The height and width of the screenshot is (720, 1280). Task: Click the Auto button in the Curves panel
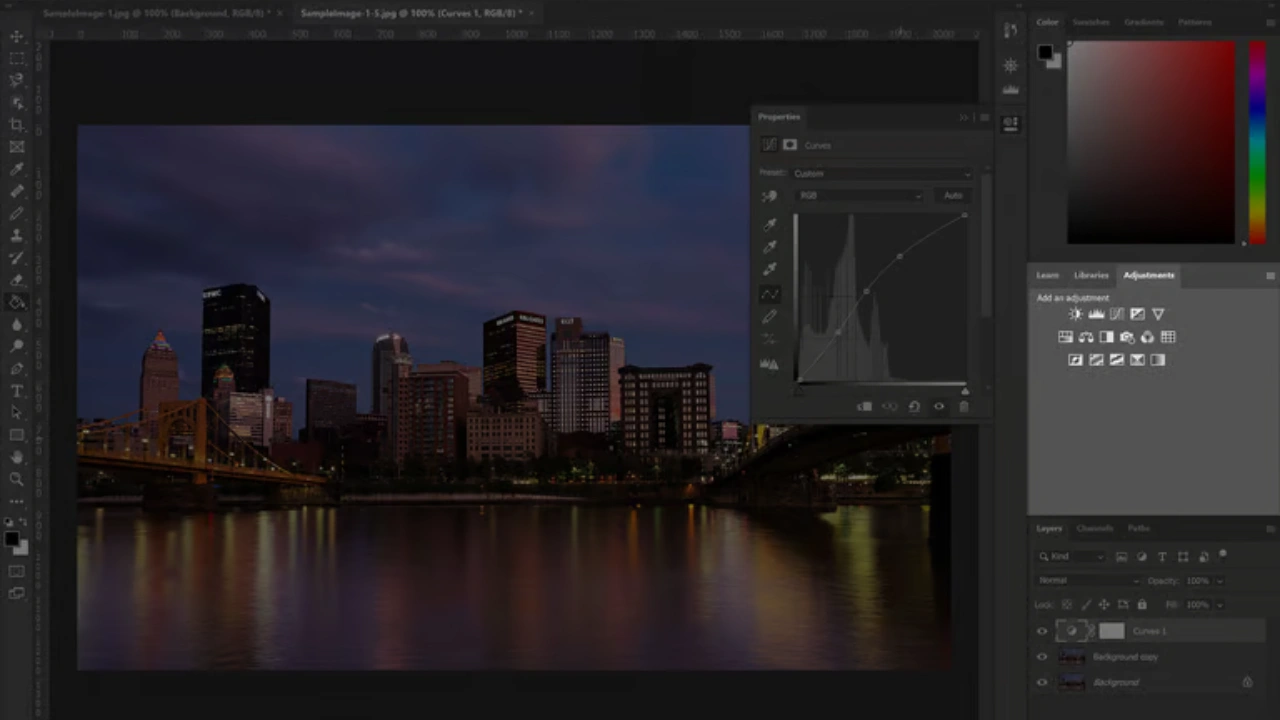coord(952,195)
